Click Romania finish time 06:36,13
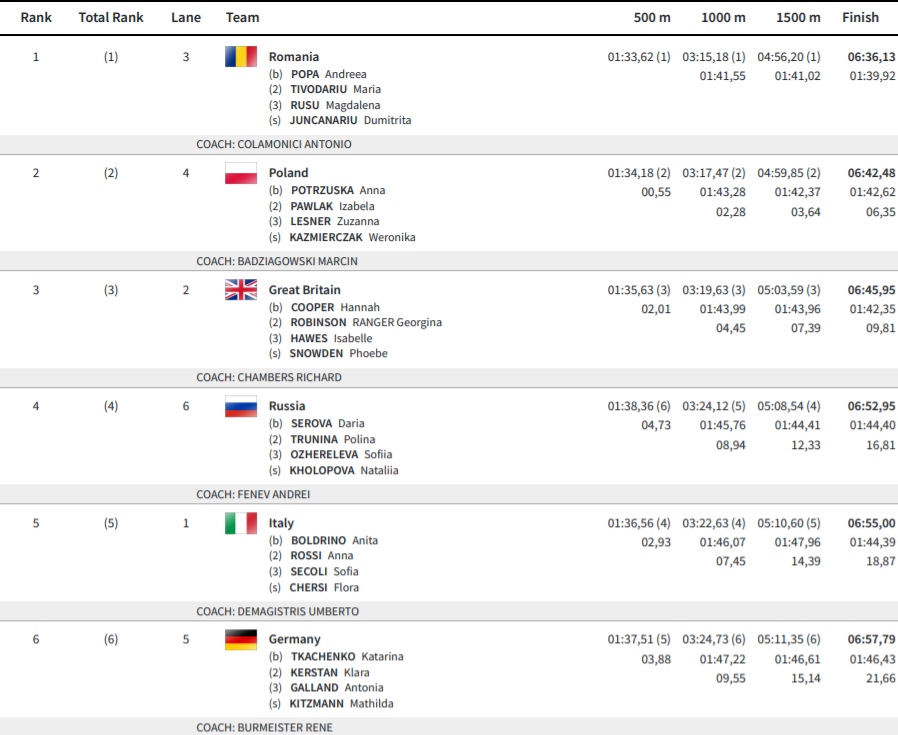Image resolution: width=898 pixels, height=735 pixels. [871, 57]
